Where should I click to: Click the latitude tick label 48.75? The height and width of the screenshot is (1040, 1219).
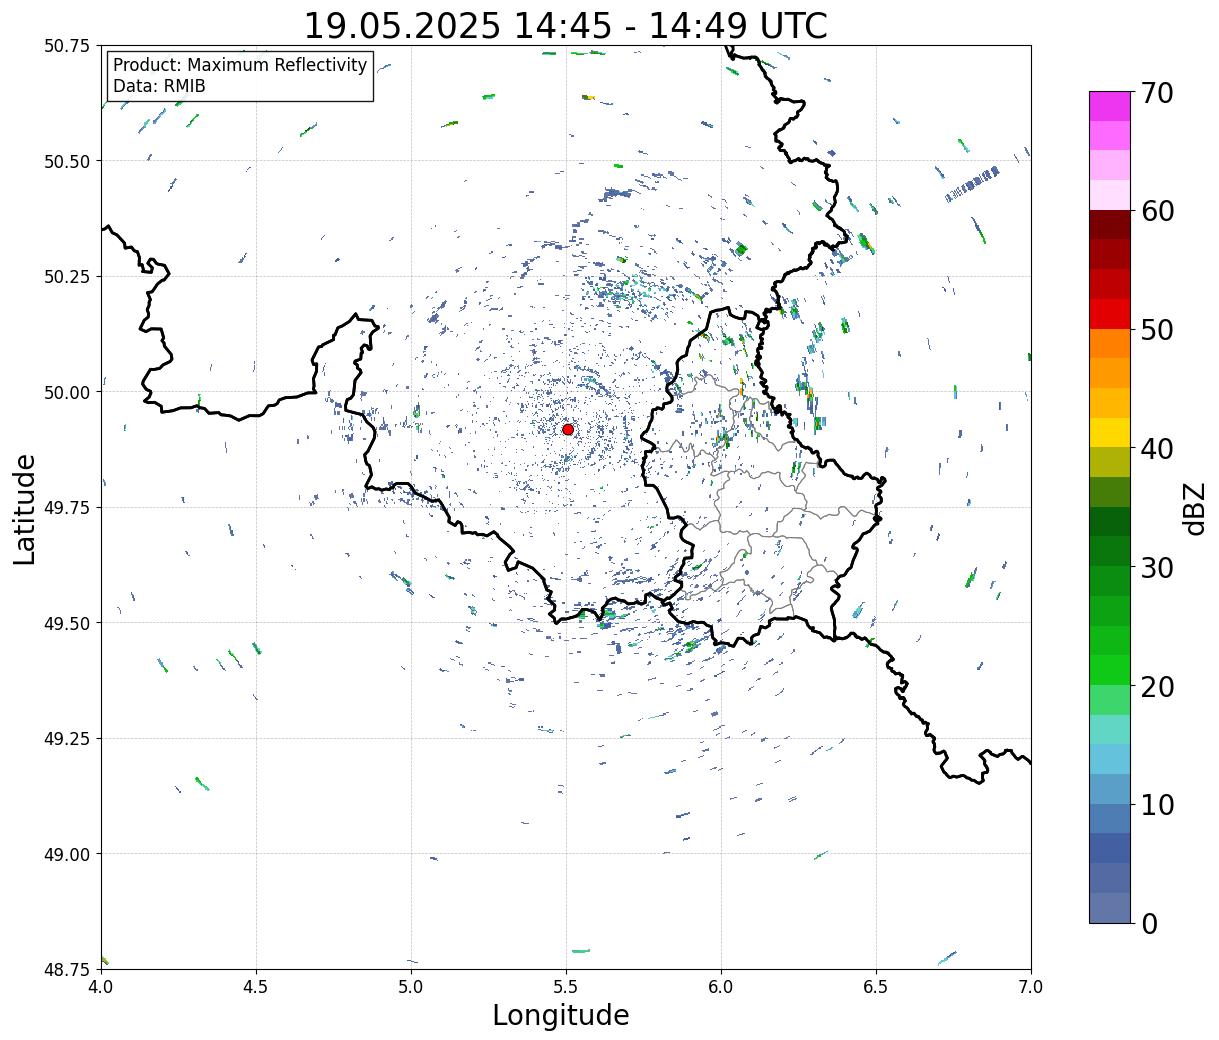(66, 969)
